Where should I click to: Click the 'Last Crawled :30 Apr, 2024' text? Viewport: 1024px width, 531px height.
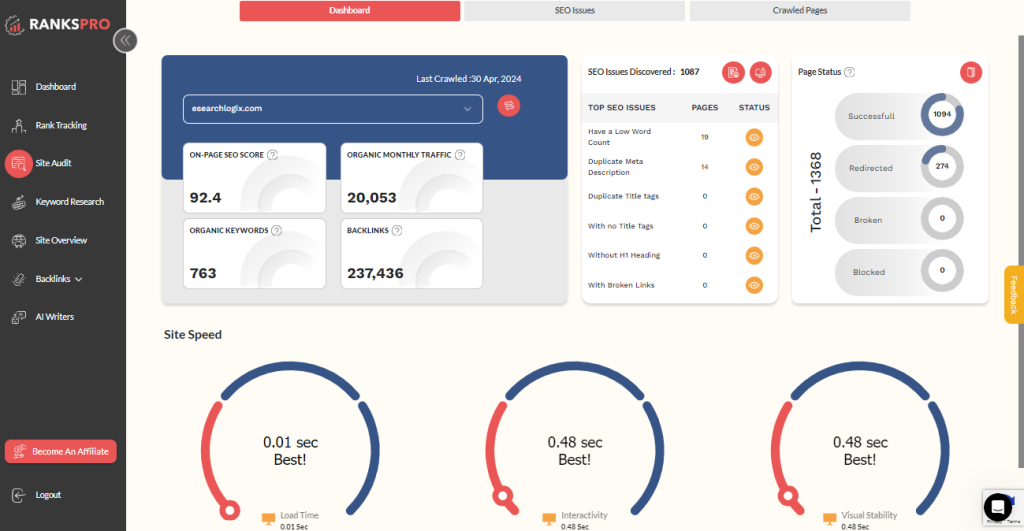pyautogui.click(x=469, y=79)
